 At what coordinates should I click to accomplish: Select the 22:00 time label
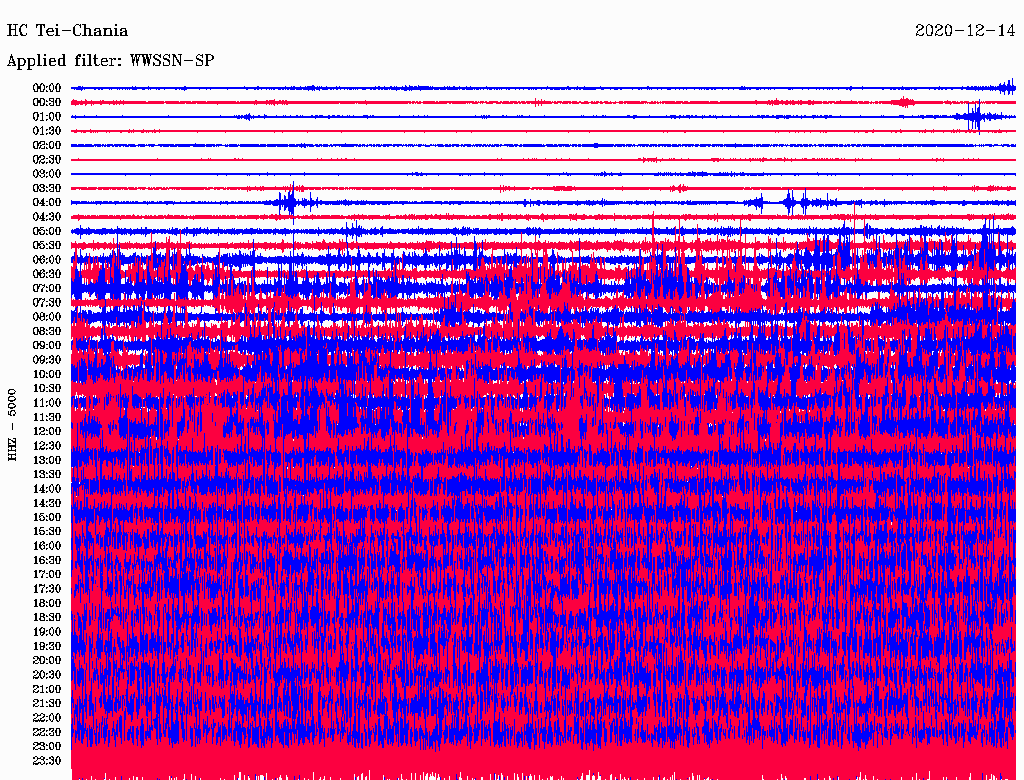click(47, 718)
